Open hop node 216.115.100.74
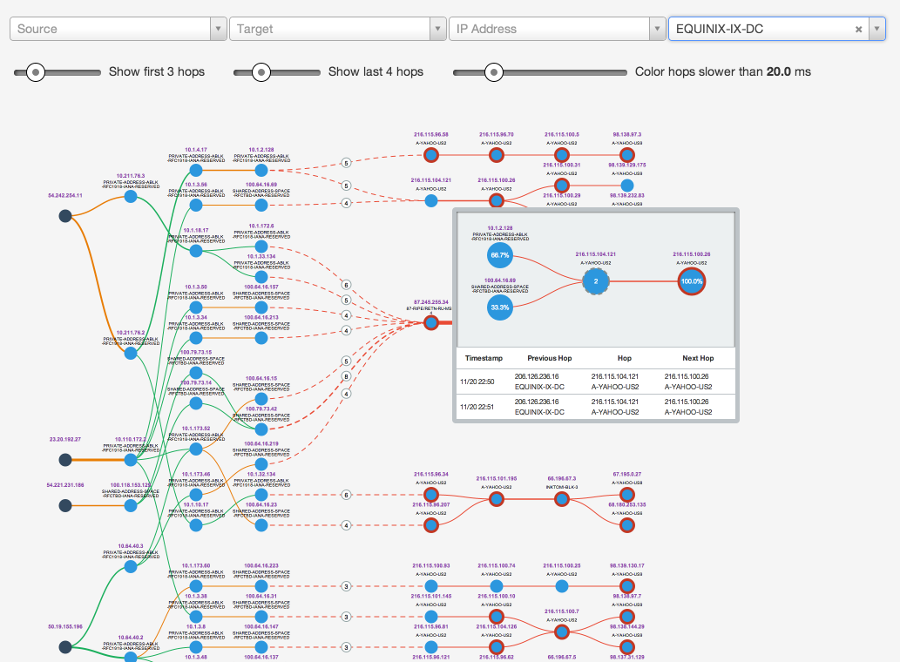This screenshot has height=662, width=900. coord(496,586)
